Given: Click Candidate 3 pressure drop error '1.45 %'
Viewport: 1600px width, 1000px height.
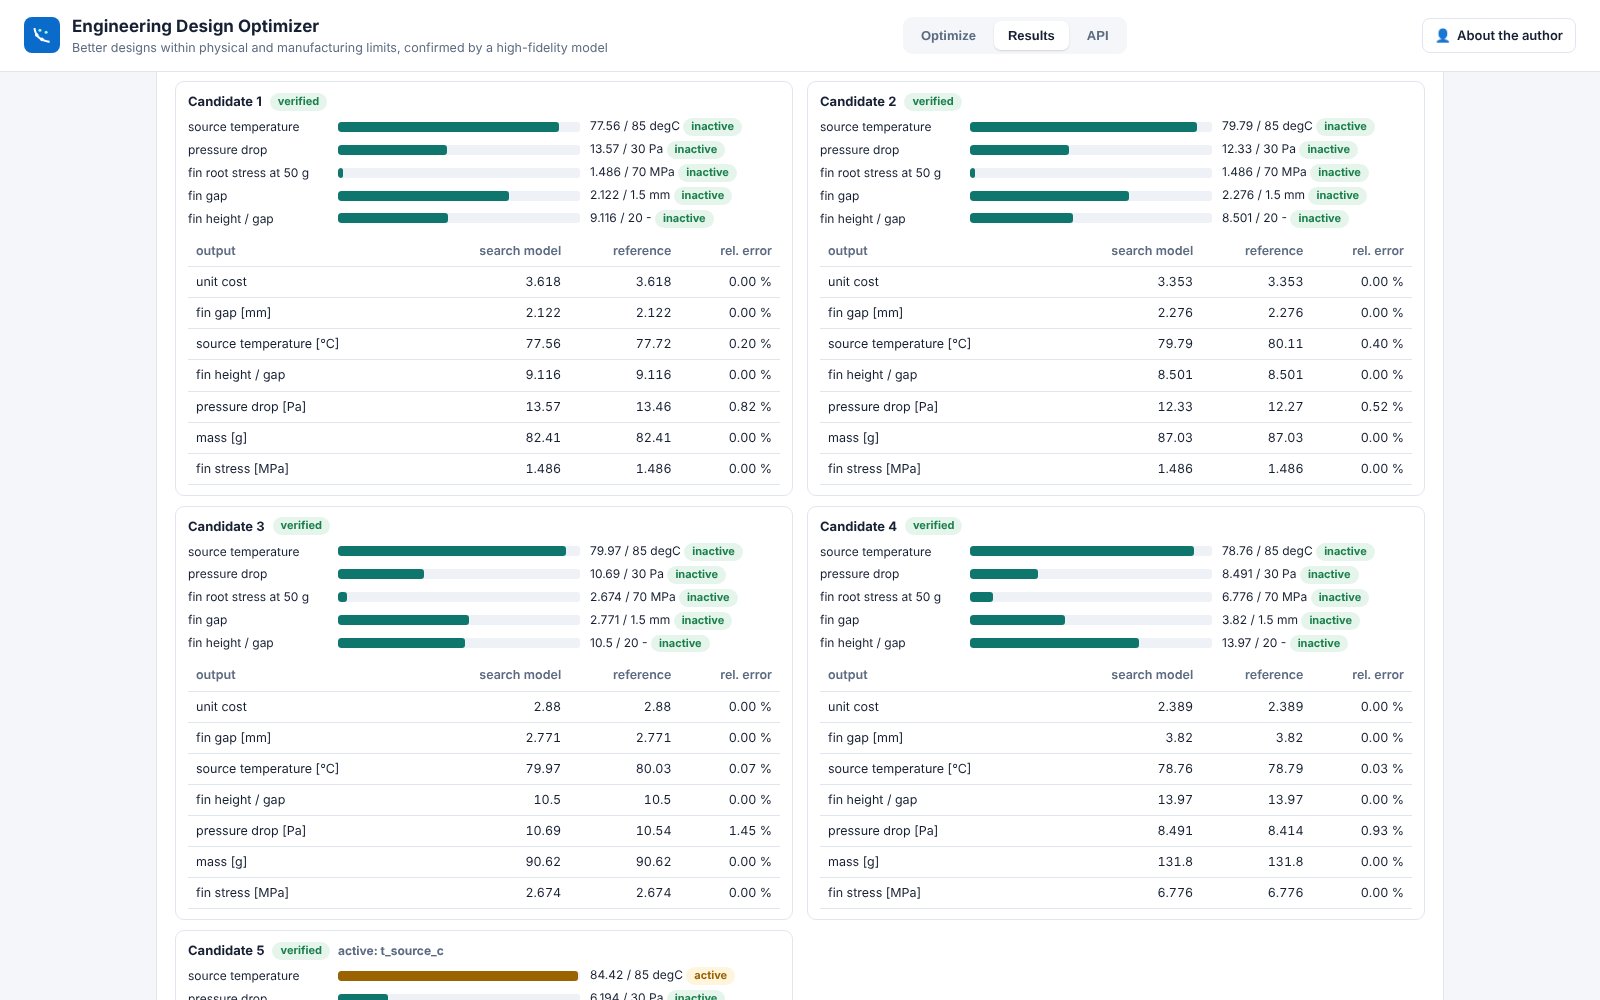Looking at the screenshot, I should tap(750, 831).
